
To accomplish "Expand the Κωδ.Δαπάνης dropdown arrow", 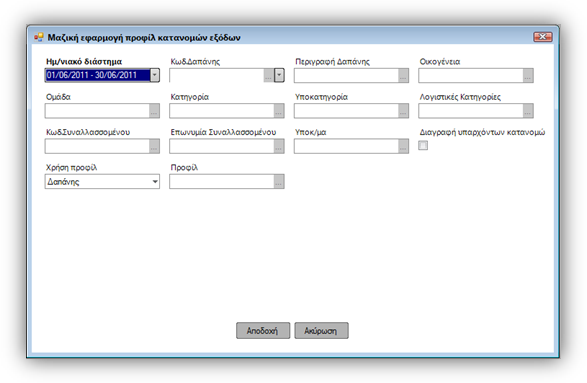I will pos(279,75).
